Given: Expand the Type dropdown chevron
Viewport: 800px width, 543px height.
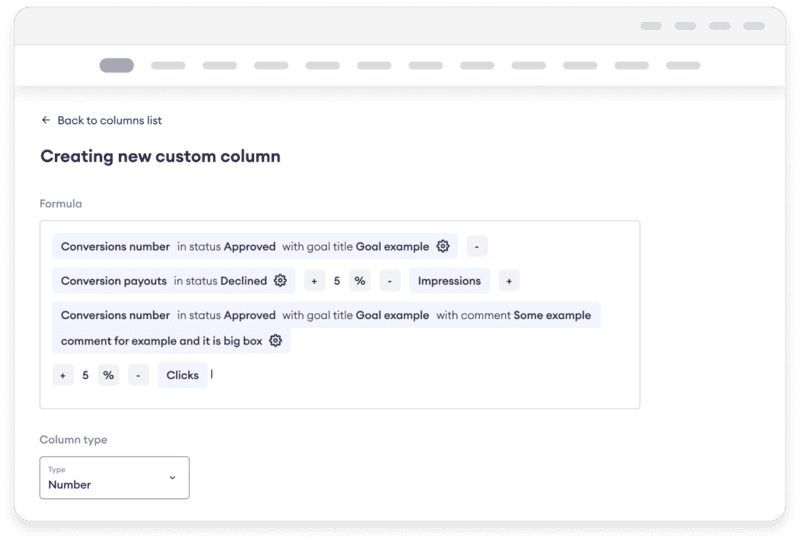Looking at the screenshot, I should tap(172, 478).
